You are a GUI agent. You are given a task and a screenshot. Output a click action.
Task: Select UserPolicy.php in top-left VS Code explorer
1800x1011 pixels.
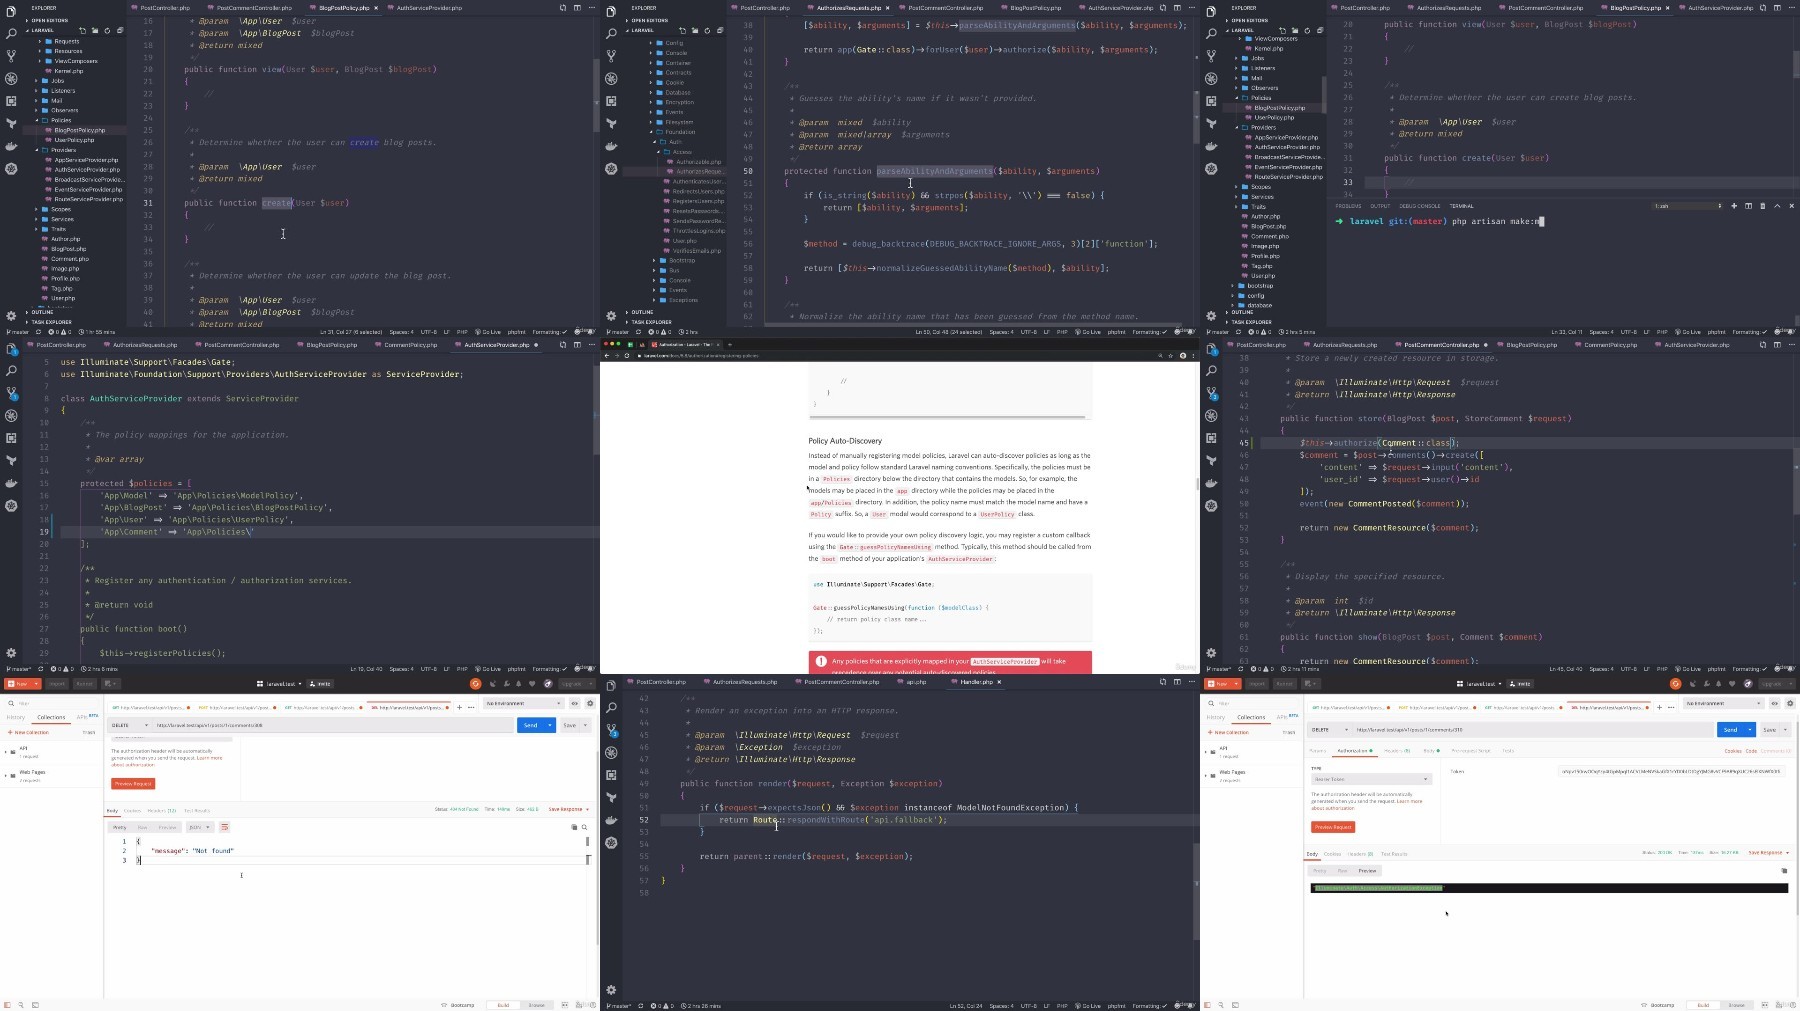tap(74, 140)
